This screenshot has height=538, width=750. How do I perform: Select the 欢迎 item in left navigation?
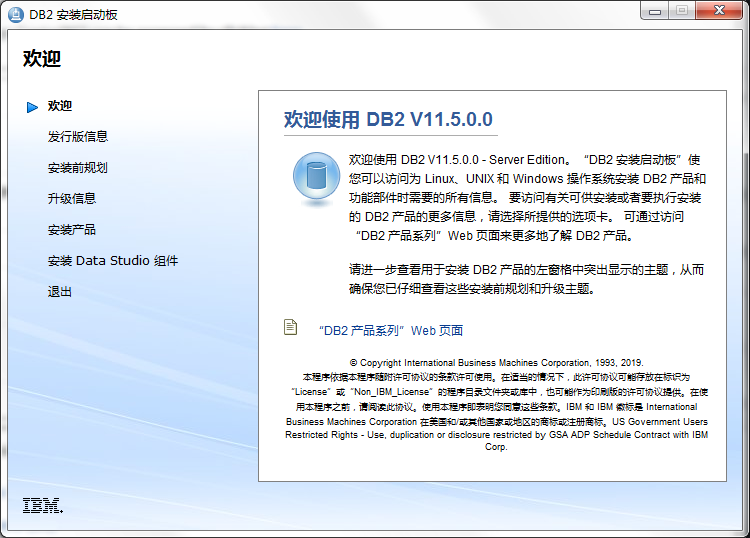[59, 106]
